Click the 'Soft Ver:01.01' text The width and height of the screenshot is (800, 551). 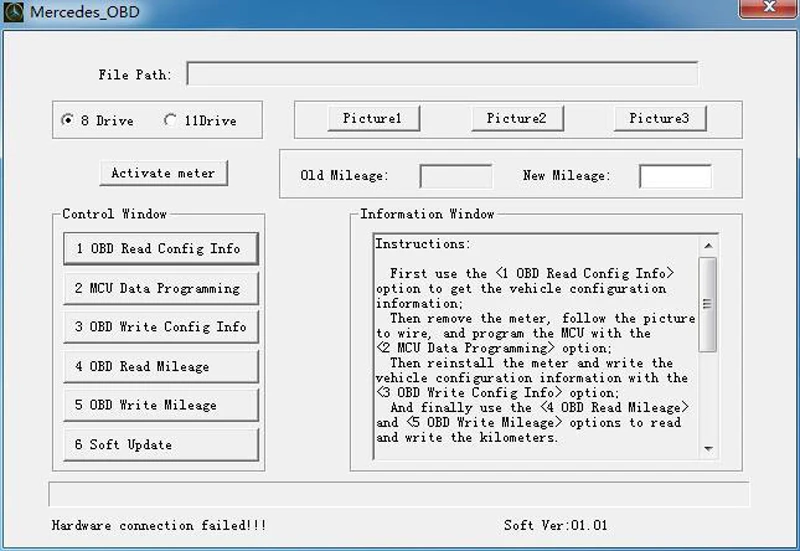(556, 525)
